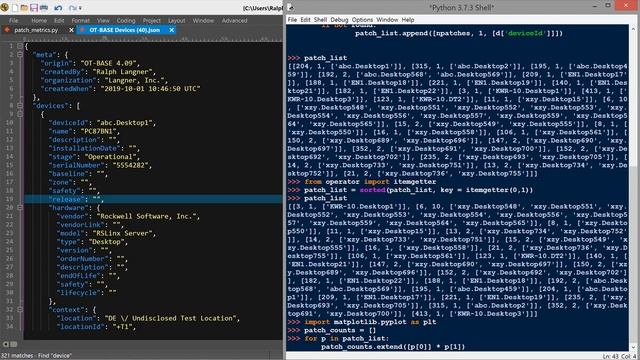
Task: Undo the last edit
Action: click(x=58, y=8)
